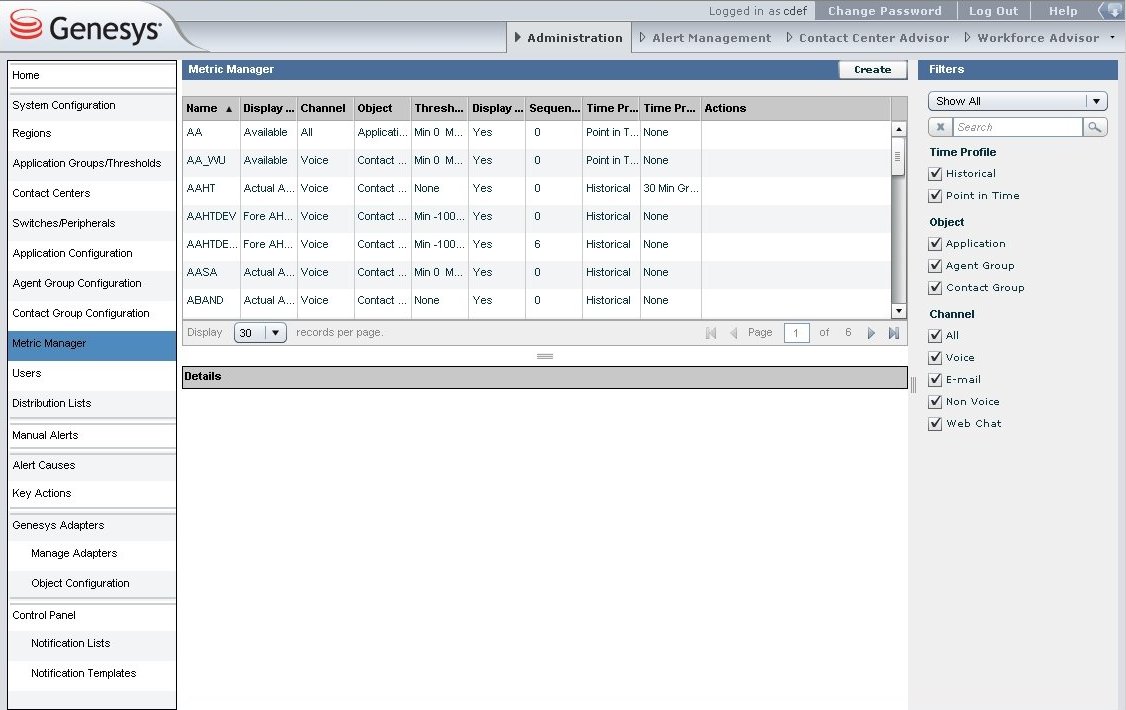Viewport: 1126px width, 710px height.
Task: Sort by the Channel column header
Action: coord(325,108)
